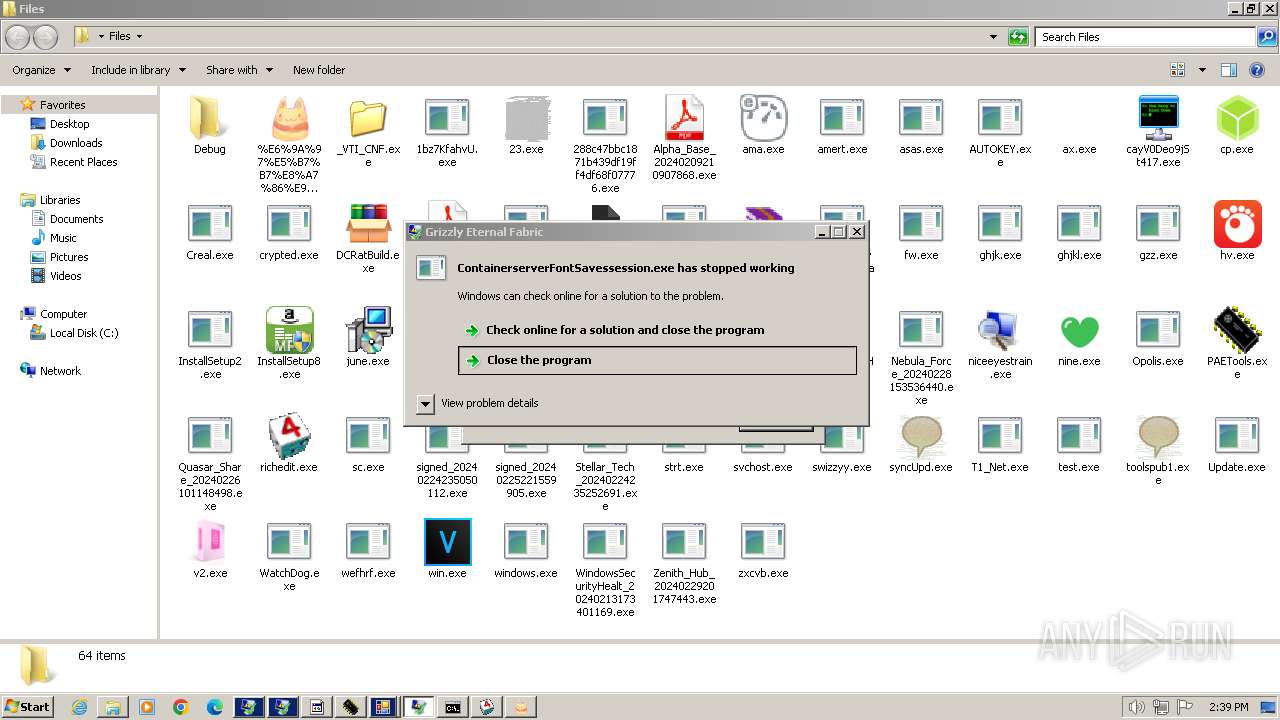The height and width of the screenshot is (720, 1280).
Task: Select nine.exe green heart icon
Action: [1079, 331]
